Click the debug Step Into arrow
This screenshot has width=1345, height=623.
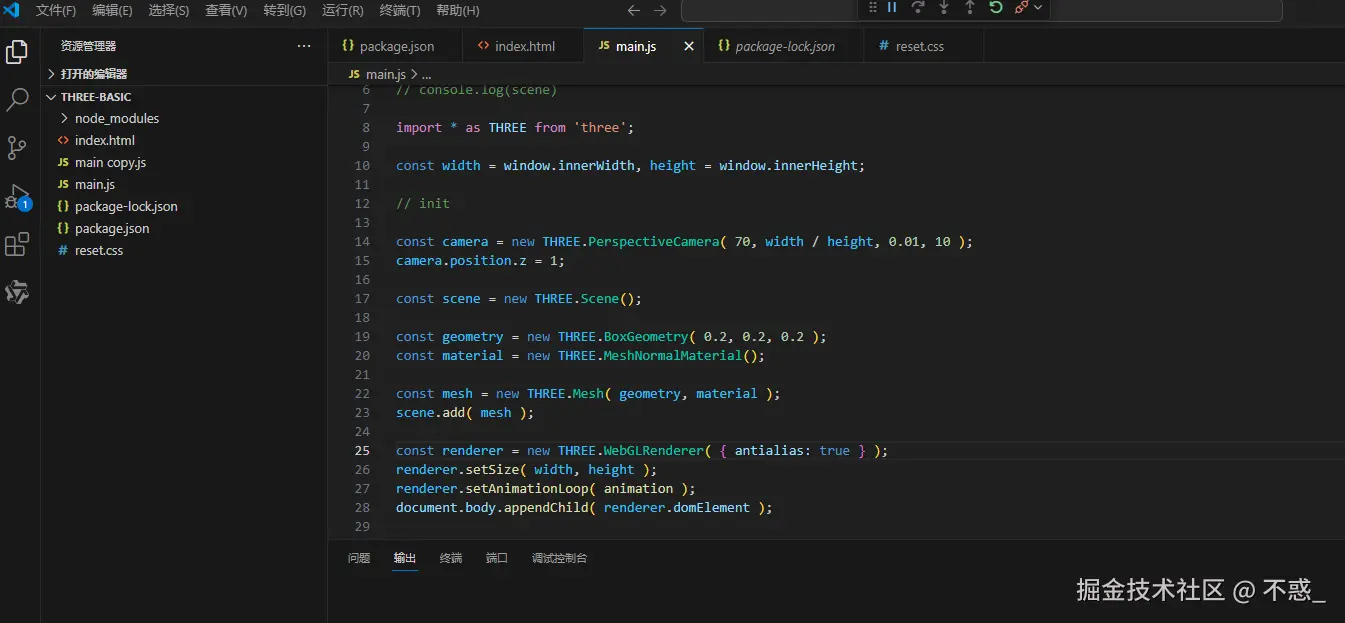point(944,8)
